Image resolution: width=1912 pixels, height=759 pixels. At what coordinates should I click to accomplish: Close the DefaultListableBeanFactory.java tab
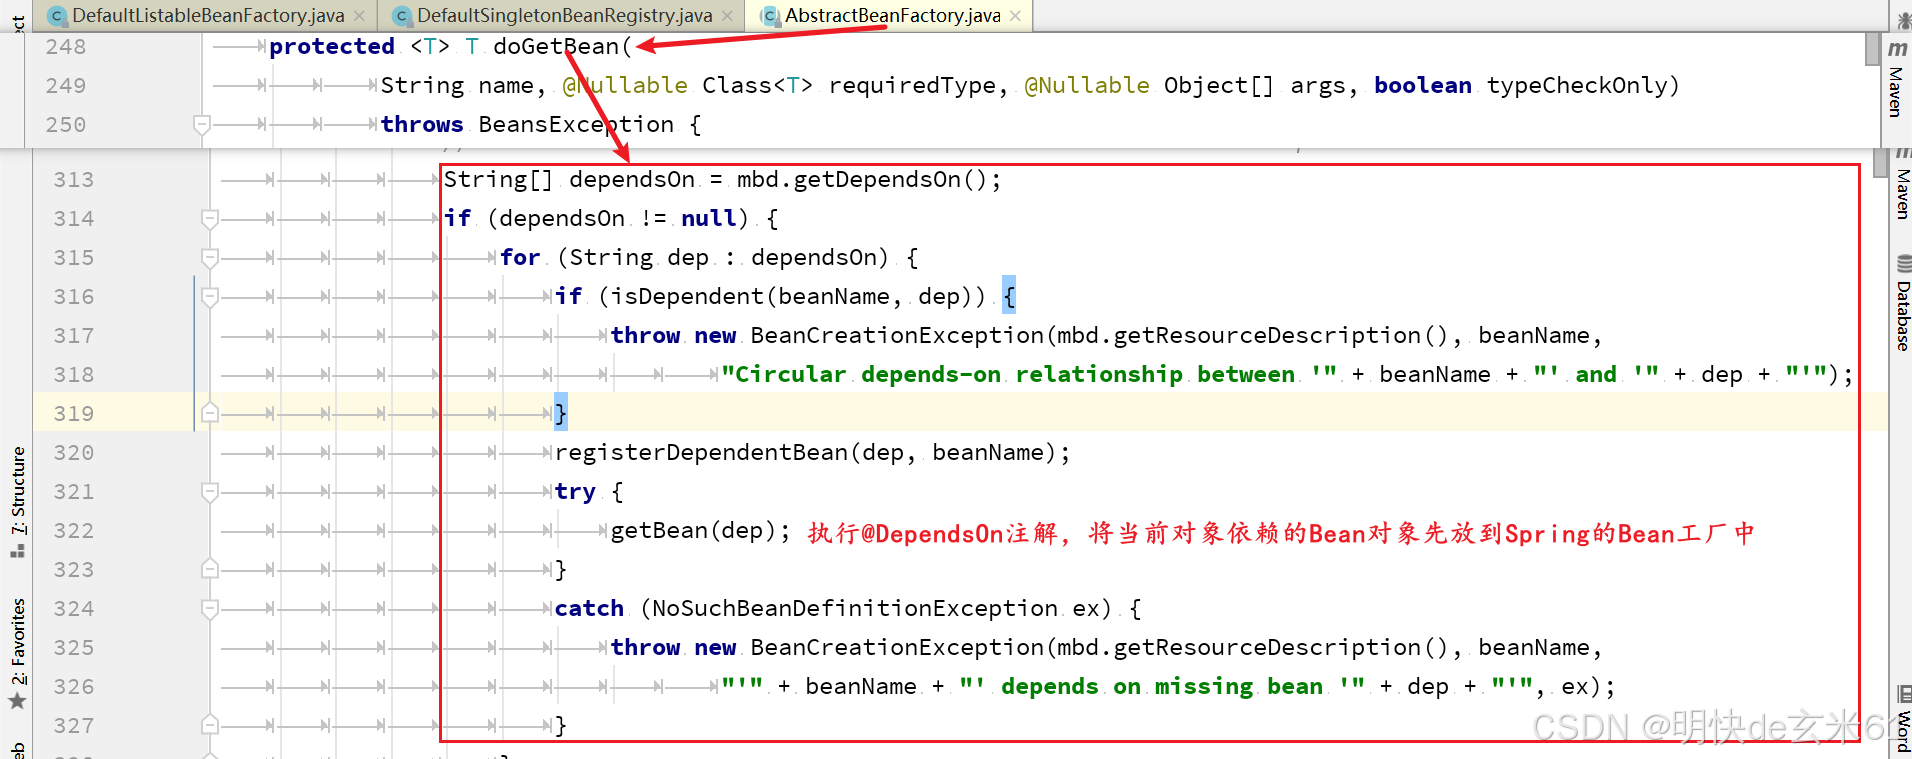359,16
